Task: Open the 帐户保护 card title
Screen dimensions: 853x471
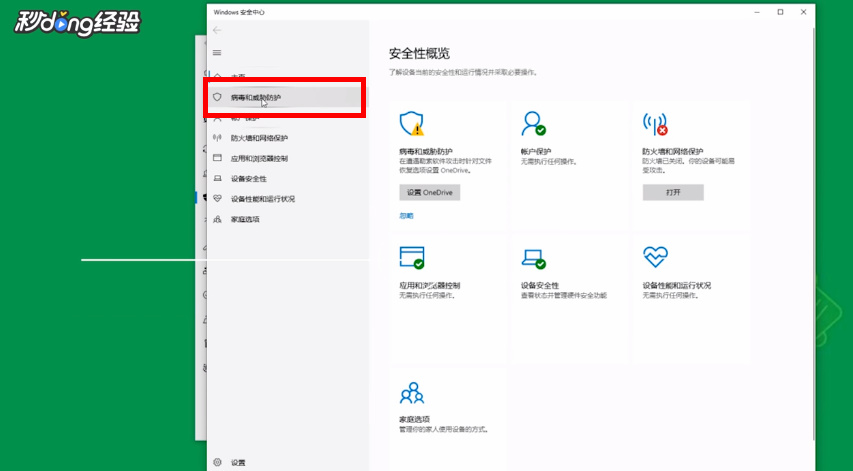Action: click(536, 152)
